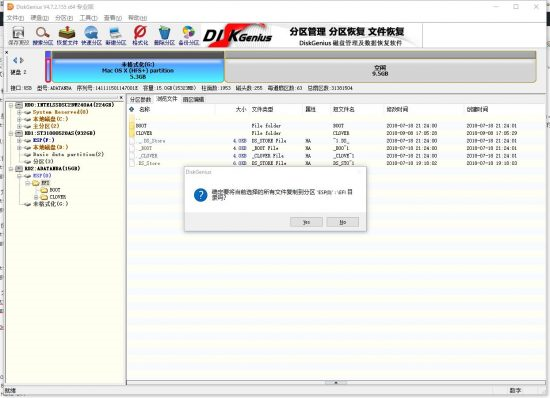Click the EFI folder icon in tree

36,183
